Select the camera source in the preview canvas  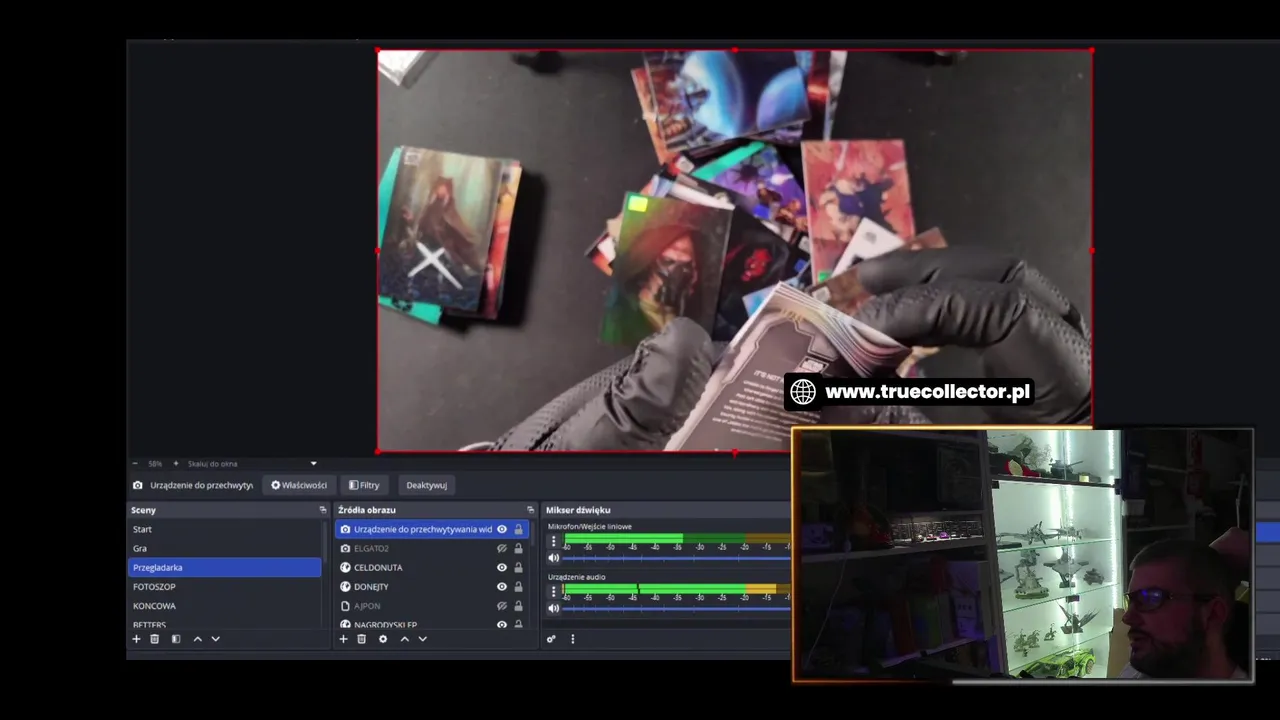pyautogui.click(x=734, y=250)
